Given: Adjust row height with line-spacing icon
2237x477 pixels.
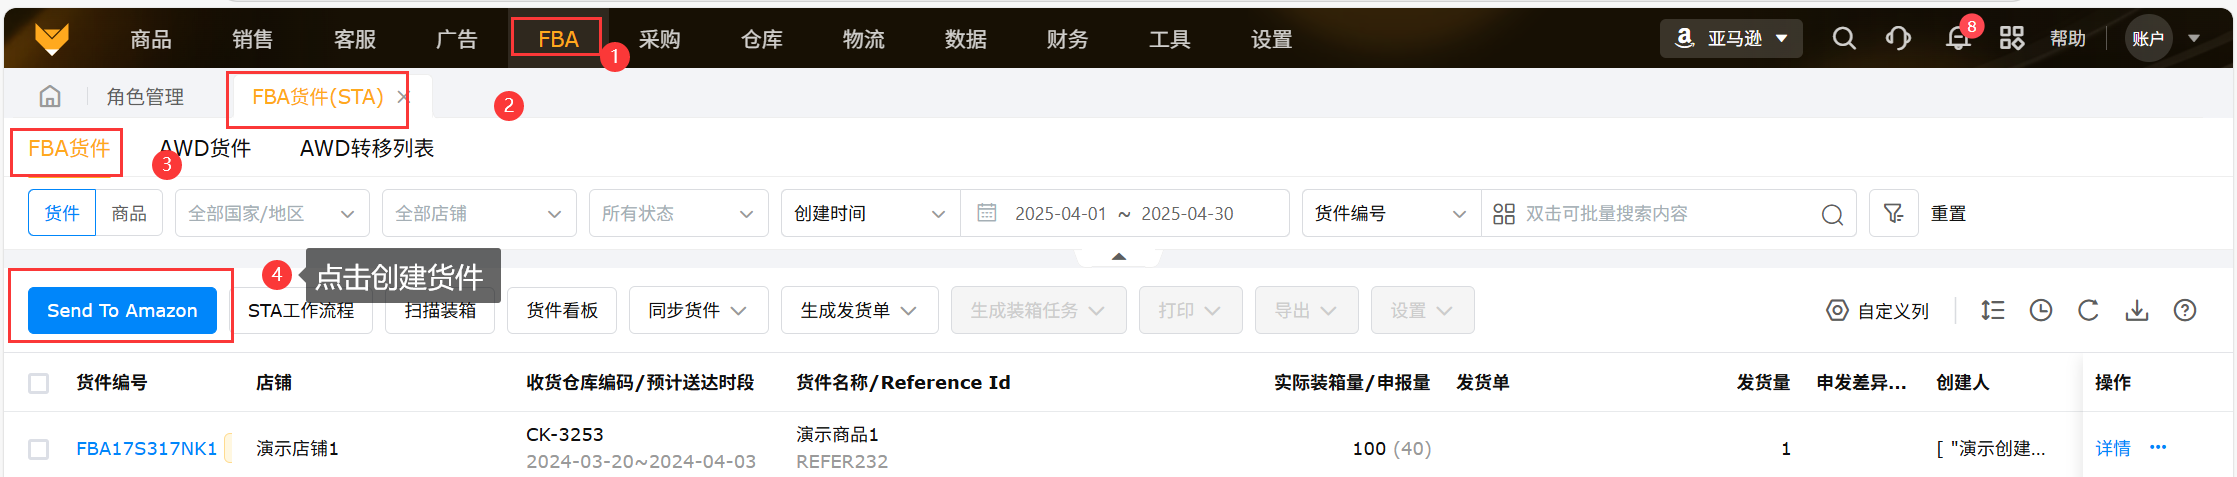Looking at the screenshot, I should [1992, 311].
